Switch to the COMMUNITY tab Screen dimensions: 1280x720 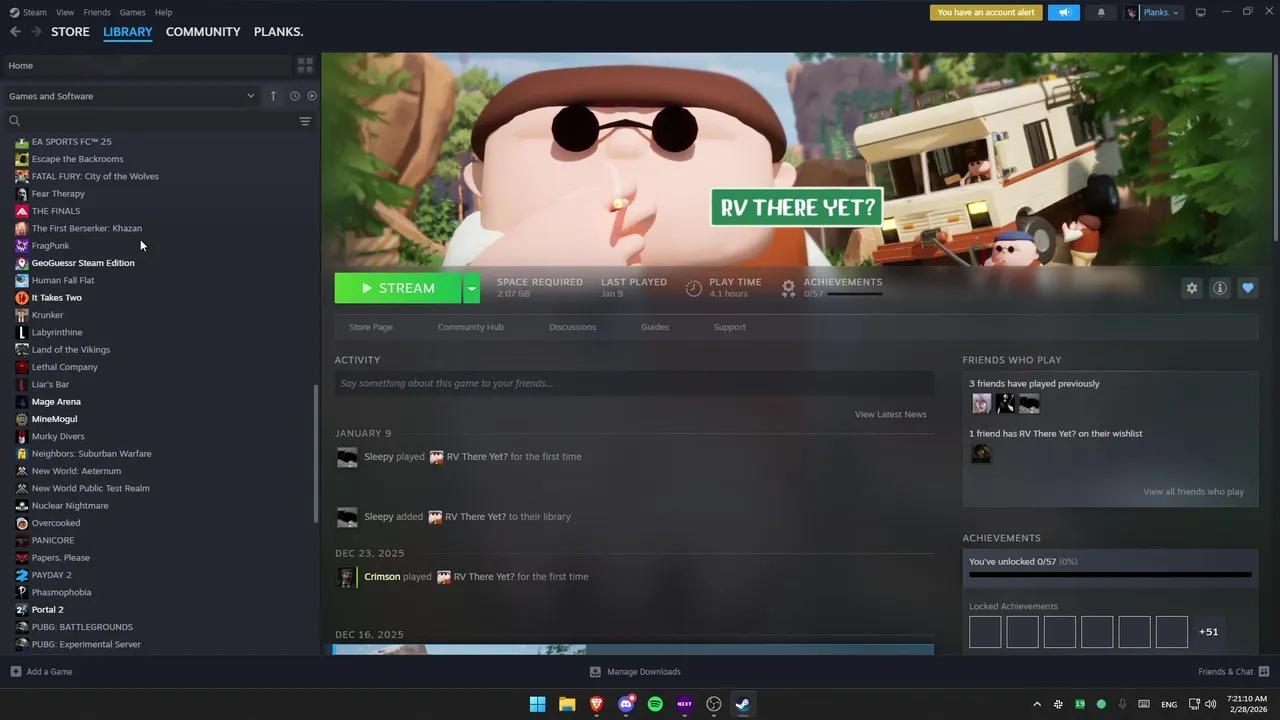tap(203, 32)
